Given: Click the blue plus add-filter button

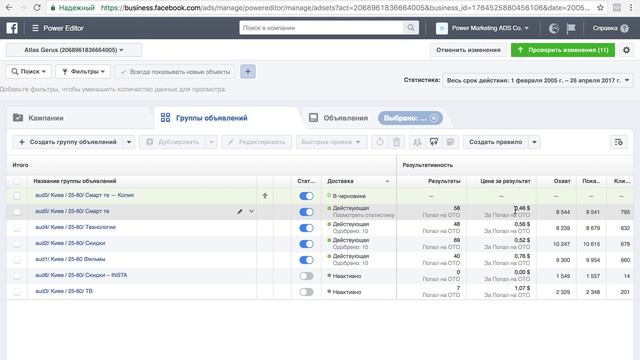Looking at the screenshot, I should coord(248,71).
